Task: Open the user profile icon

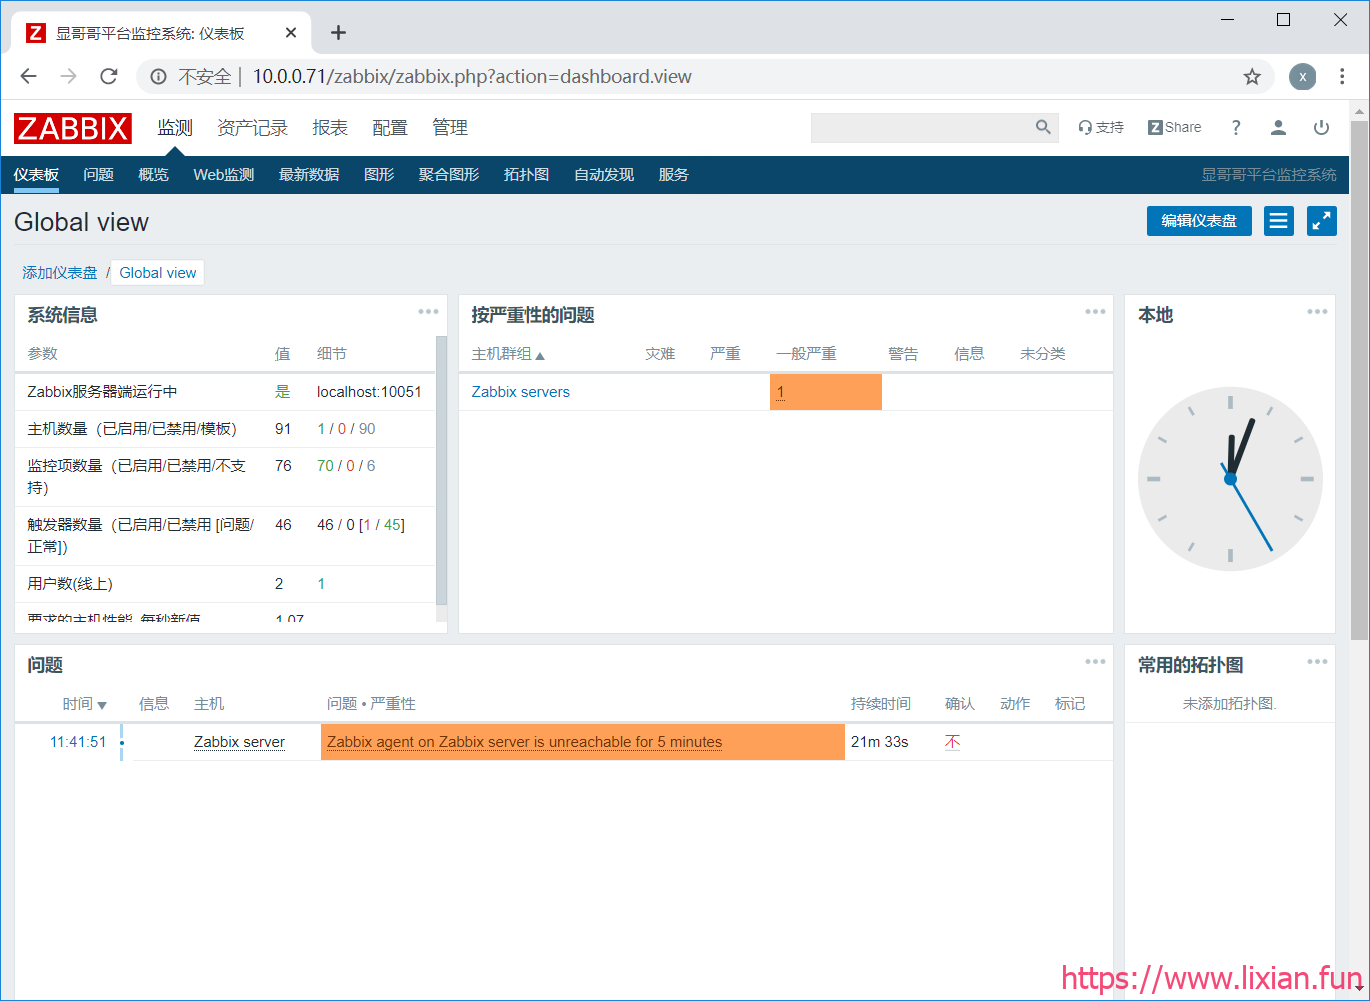Action: [x=1278, y=127]
